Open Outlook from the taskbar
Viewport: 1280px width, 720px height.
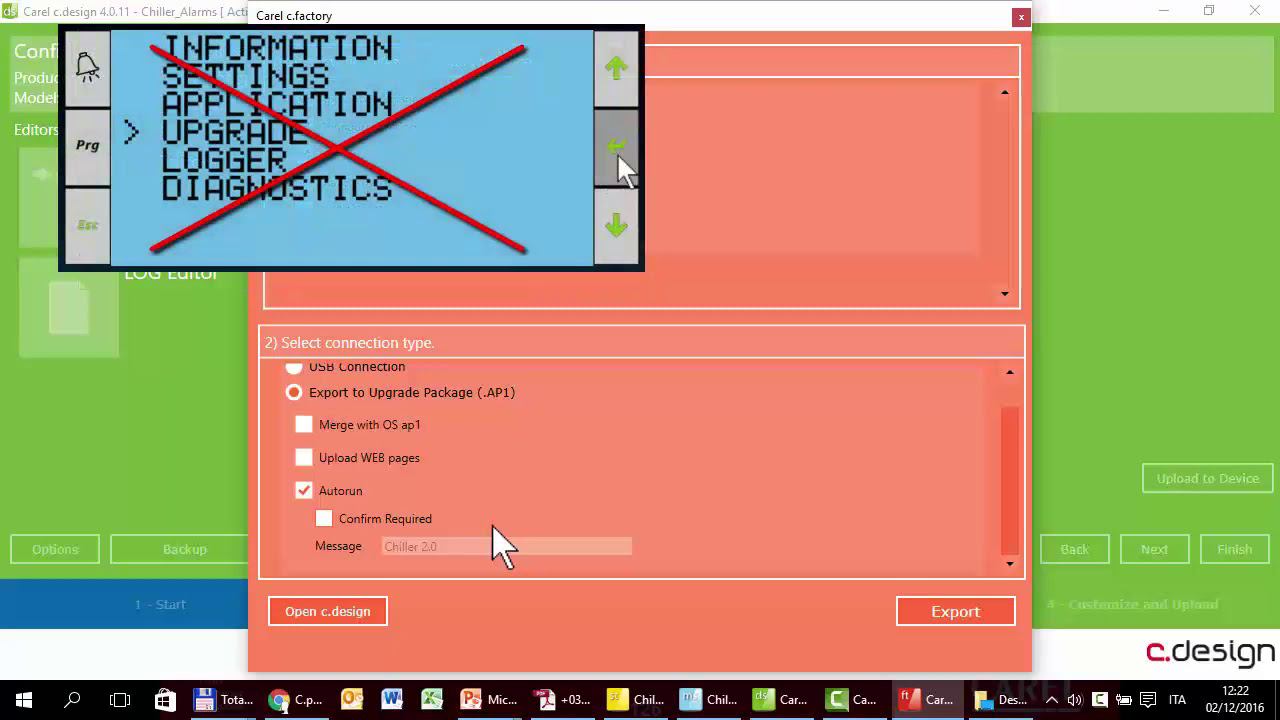(x=352, y=700)
